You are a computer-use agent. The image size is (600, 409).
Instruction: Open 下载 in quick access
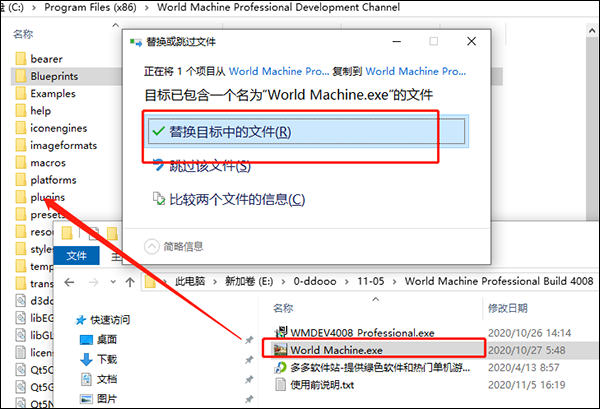[x=99, y=359]
